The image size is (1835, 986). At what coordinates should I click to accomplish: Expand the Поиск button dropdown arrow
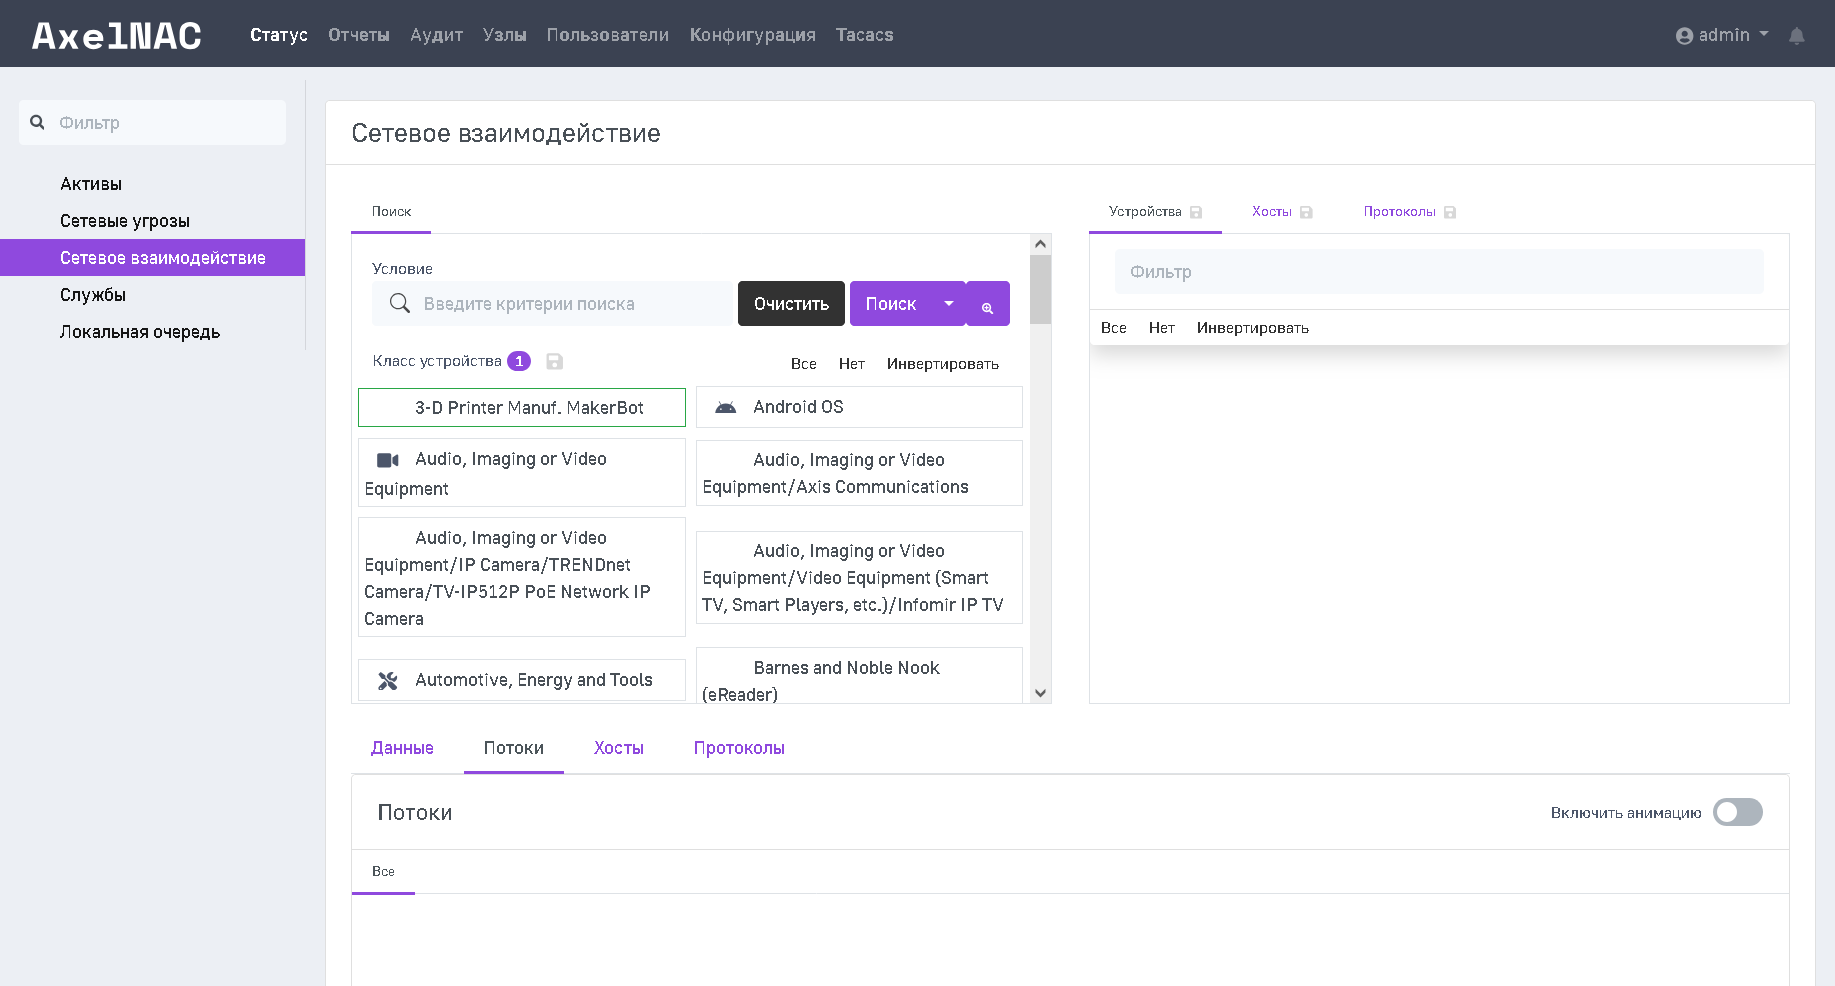coord(948,304)
